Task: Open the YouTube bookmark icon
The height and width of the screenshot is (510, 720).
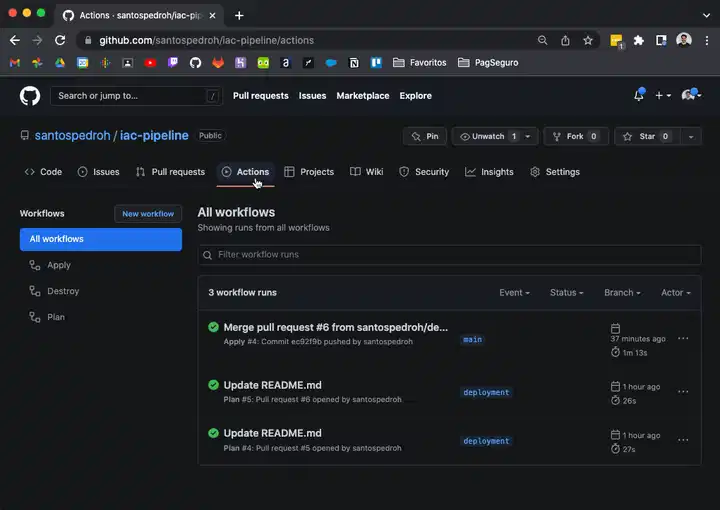Action: pyautogui.click(x=150, y=63)
